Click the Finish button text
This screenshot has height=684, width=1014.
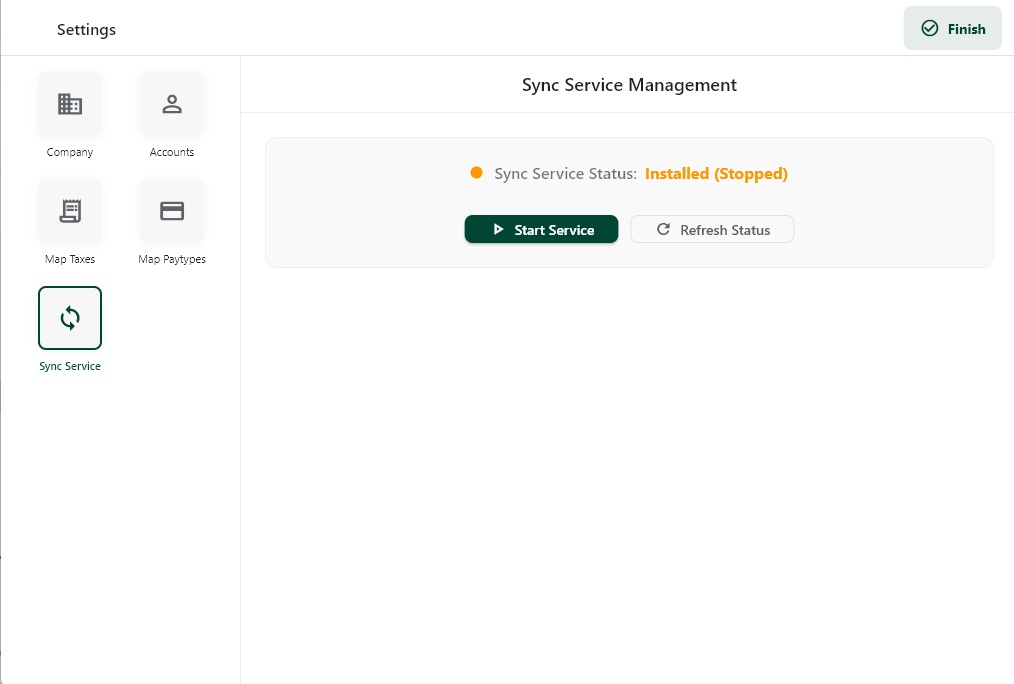tap(966, 29)
